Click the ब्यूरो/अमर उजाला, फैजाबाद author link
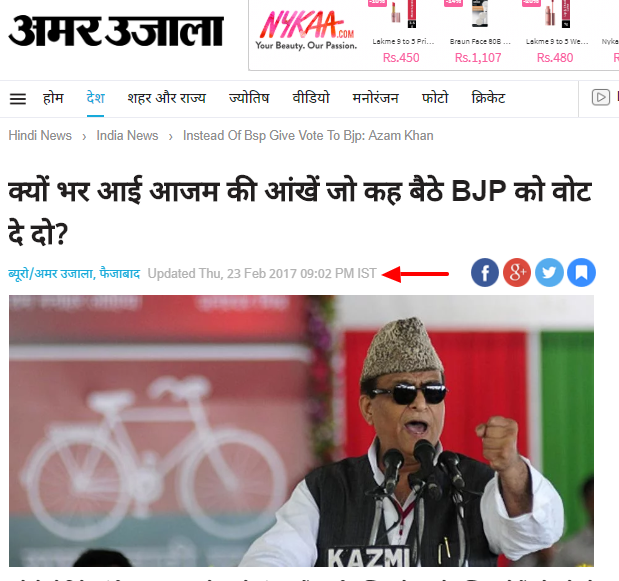The image size is (619, 581). coord(74,274)
